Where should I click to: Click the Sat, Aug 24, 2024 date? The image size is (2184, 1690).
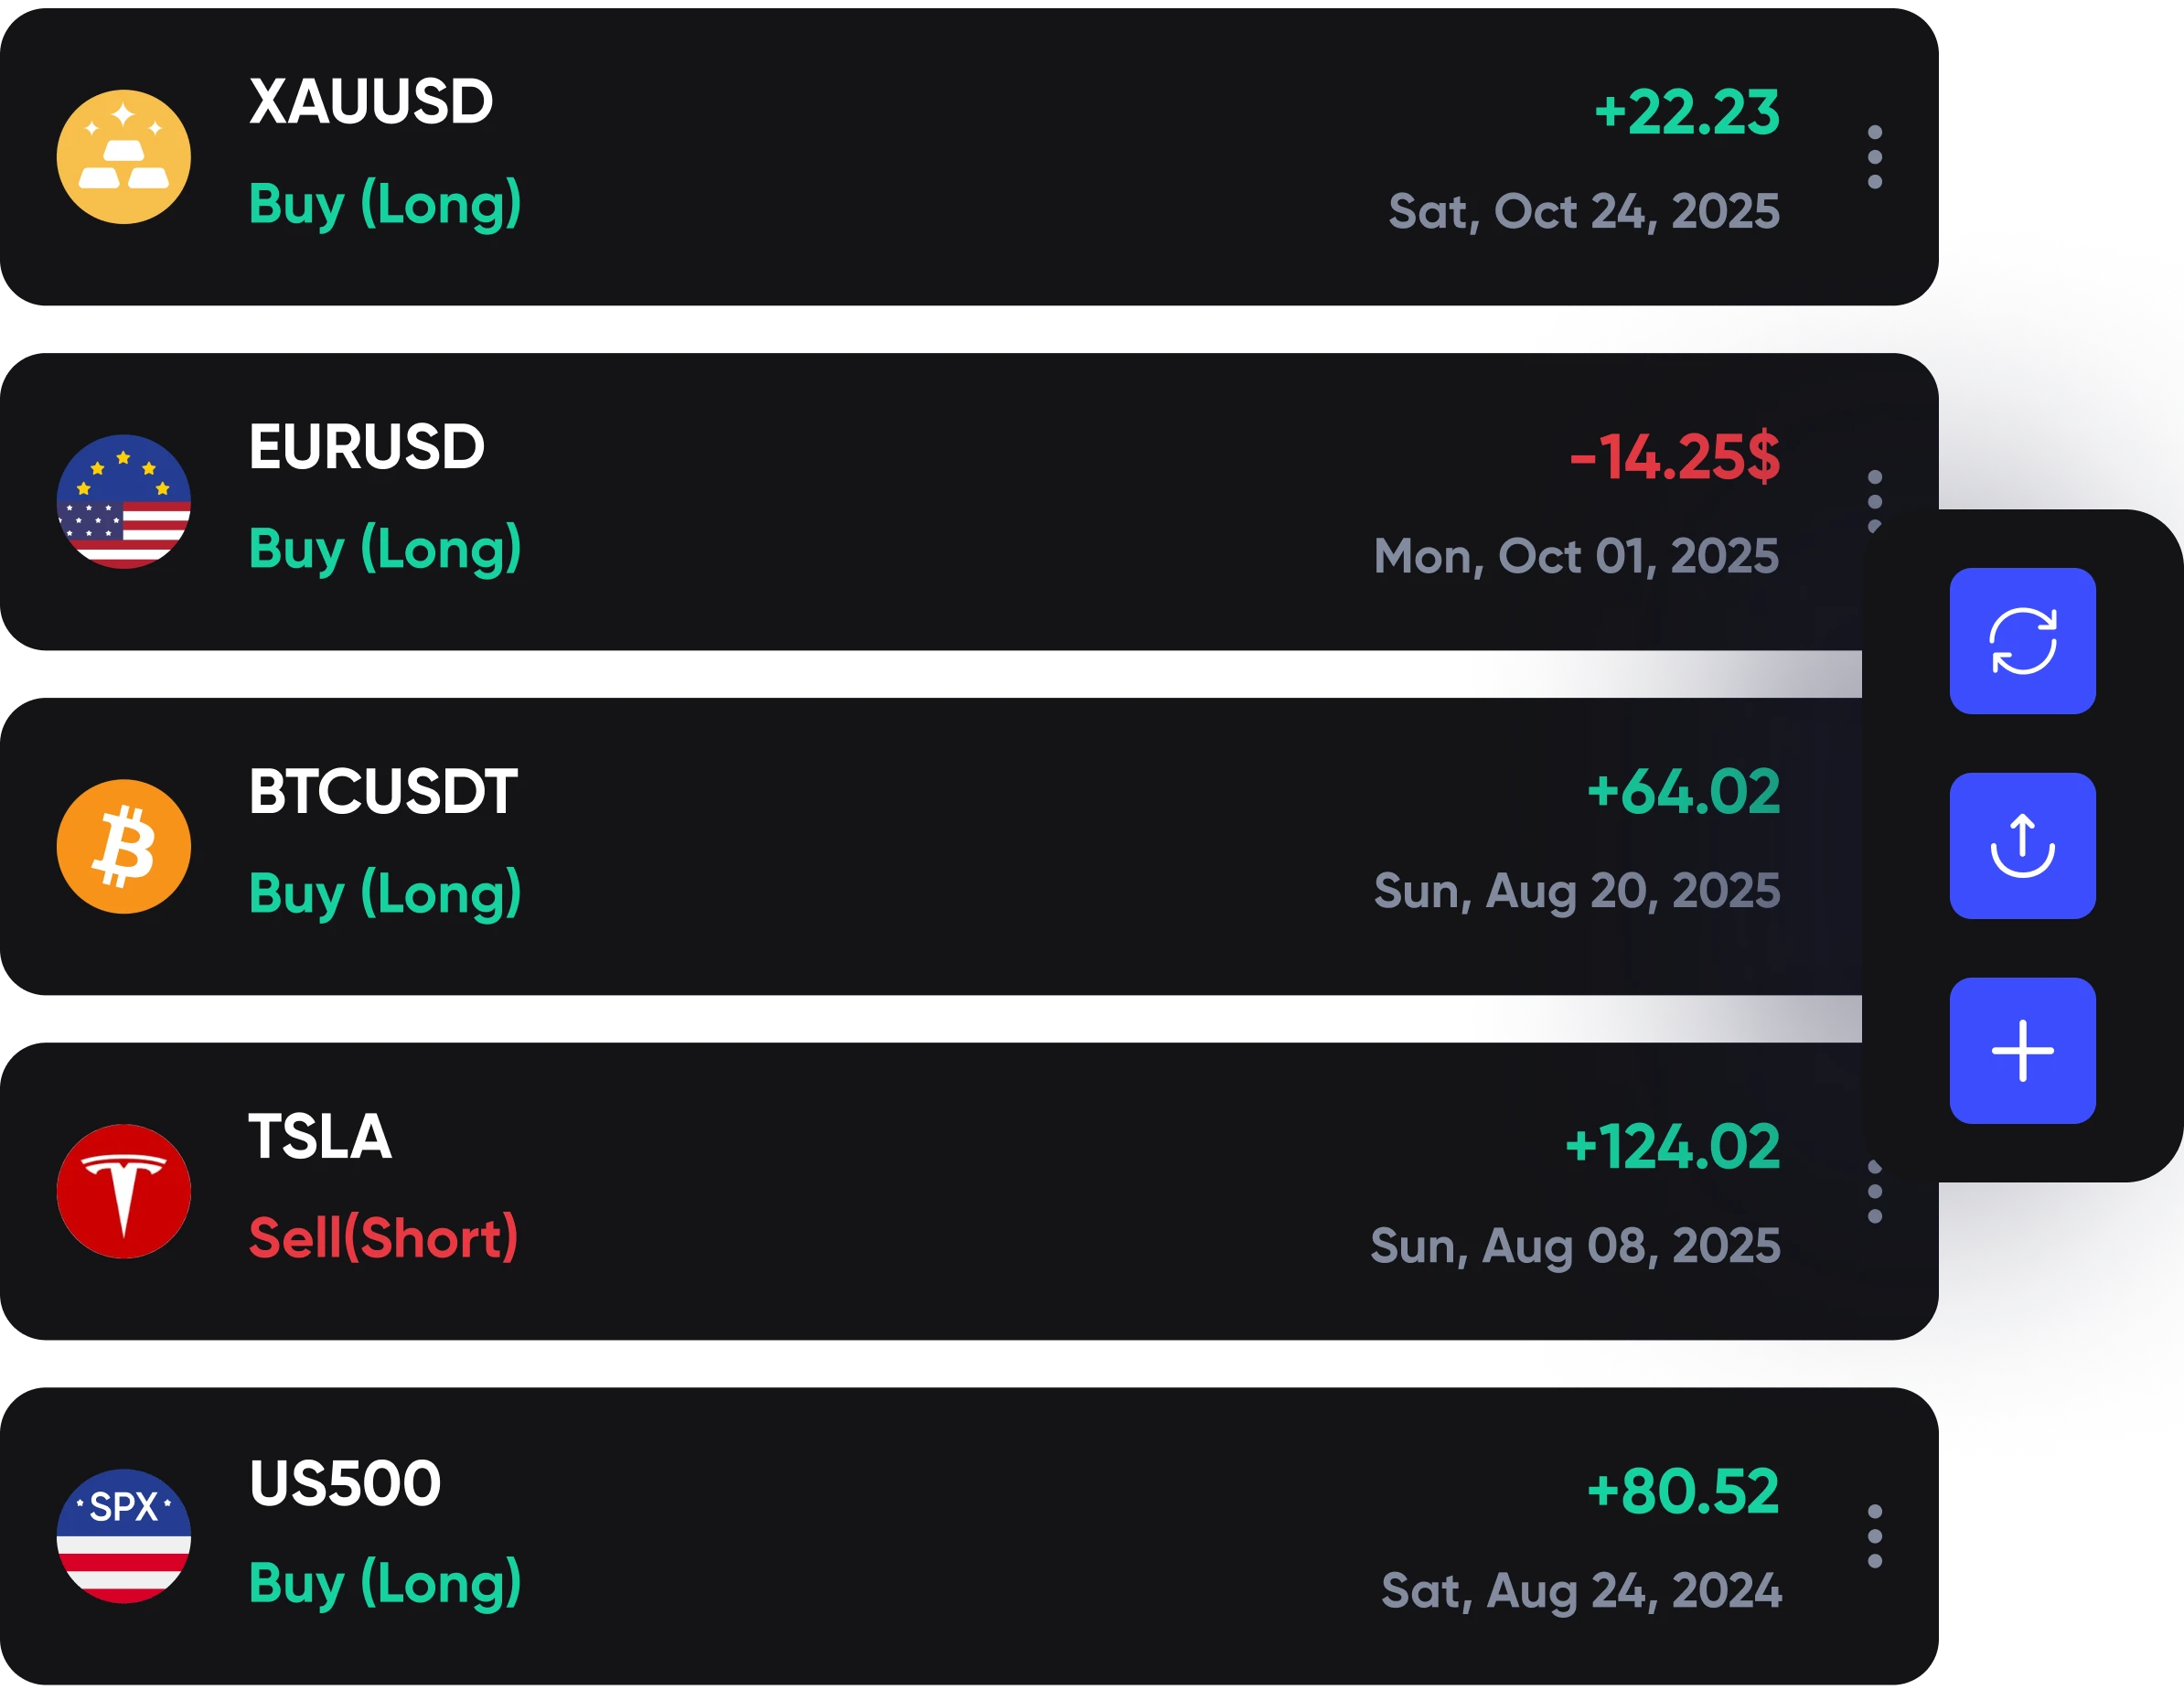[1581, 1590]
